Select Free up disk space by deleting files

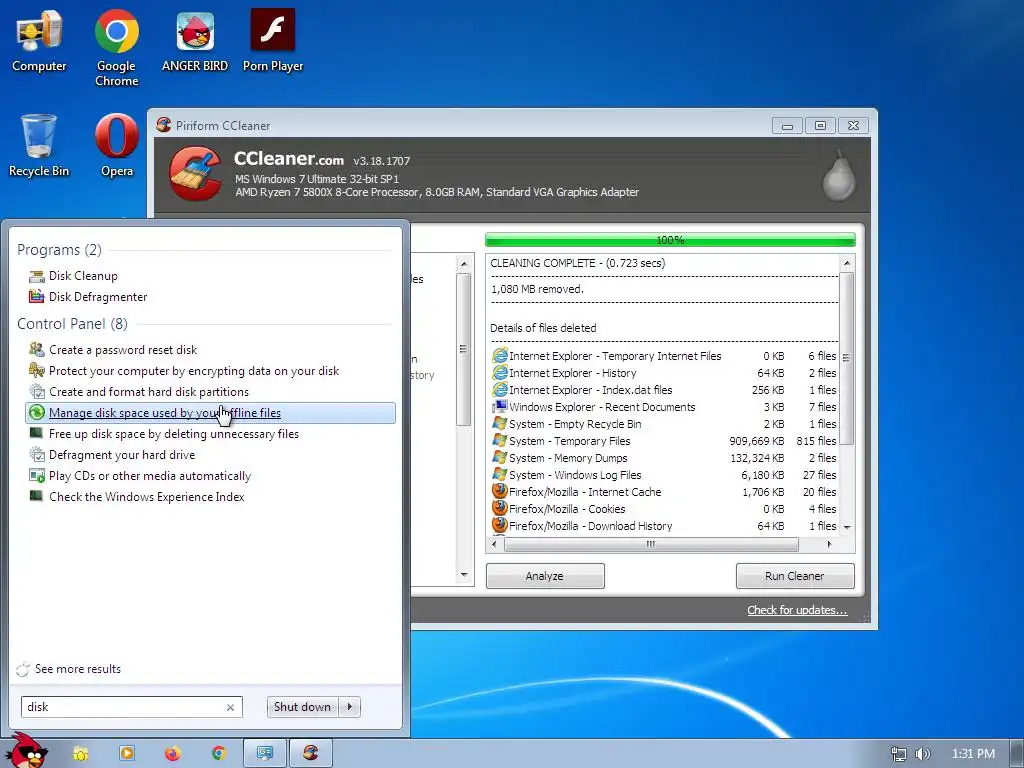click(174, 434)
